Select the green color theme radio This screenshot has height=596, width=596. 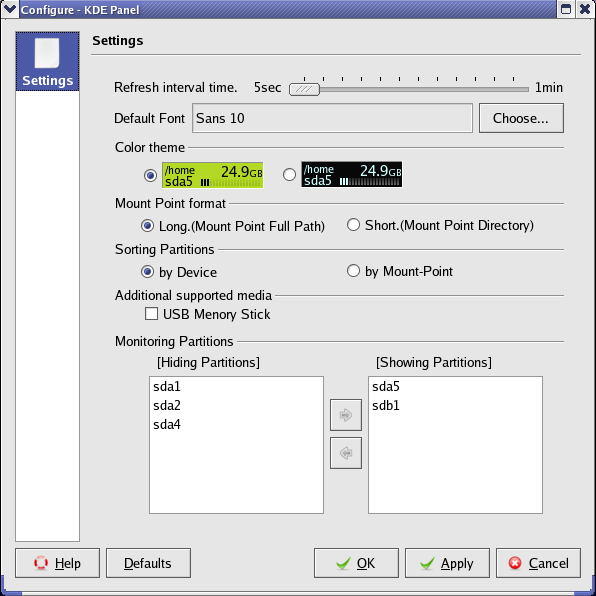tap(150, 175)
